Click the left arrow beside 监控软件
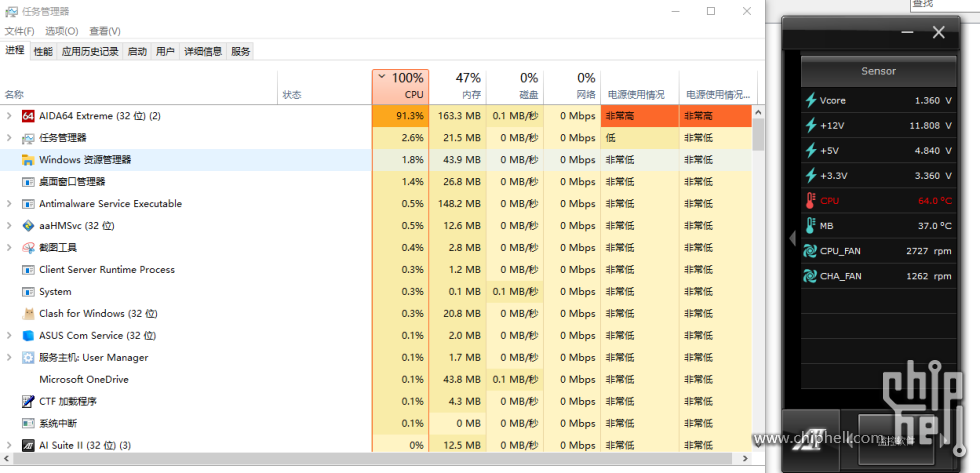980x473 pixels. pyautogui.click(x=850, y=441)
